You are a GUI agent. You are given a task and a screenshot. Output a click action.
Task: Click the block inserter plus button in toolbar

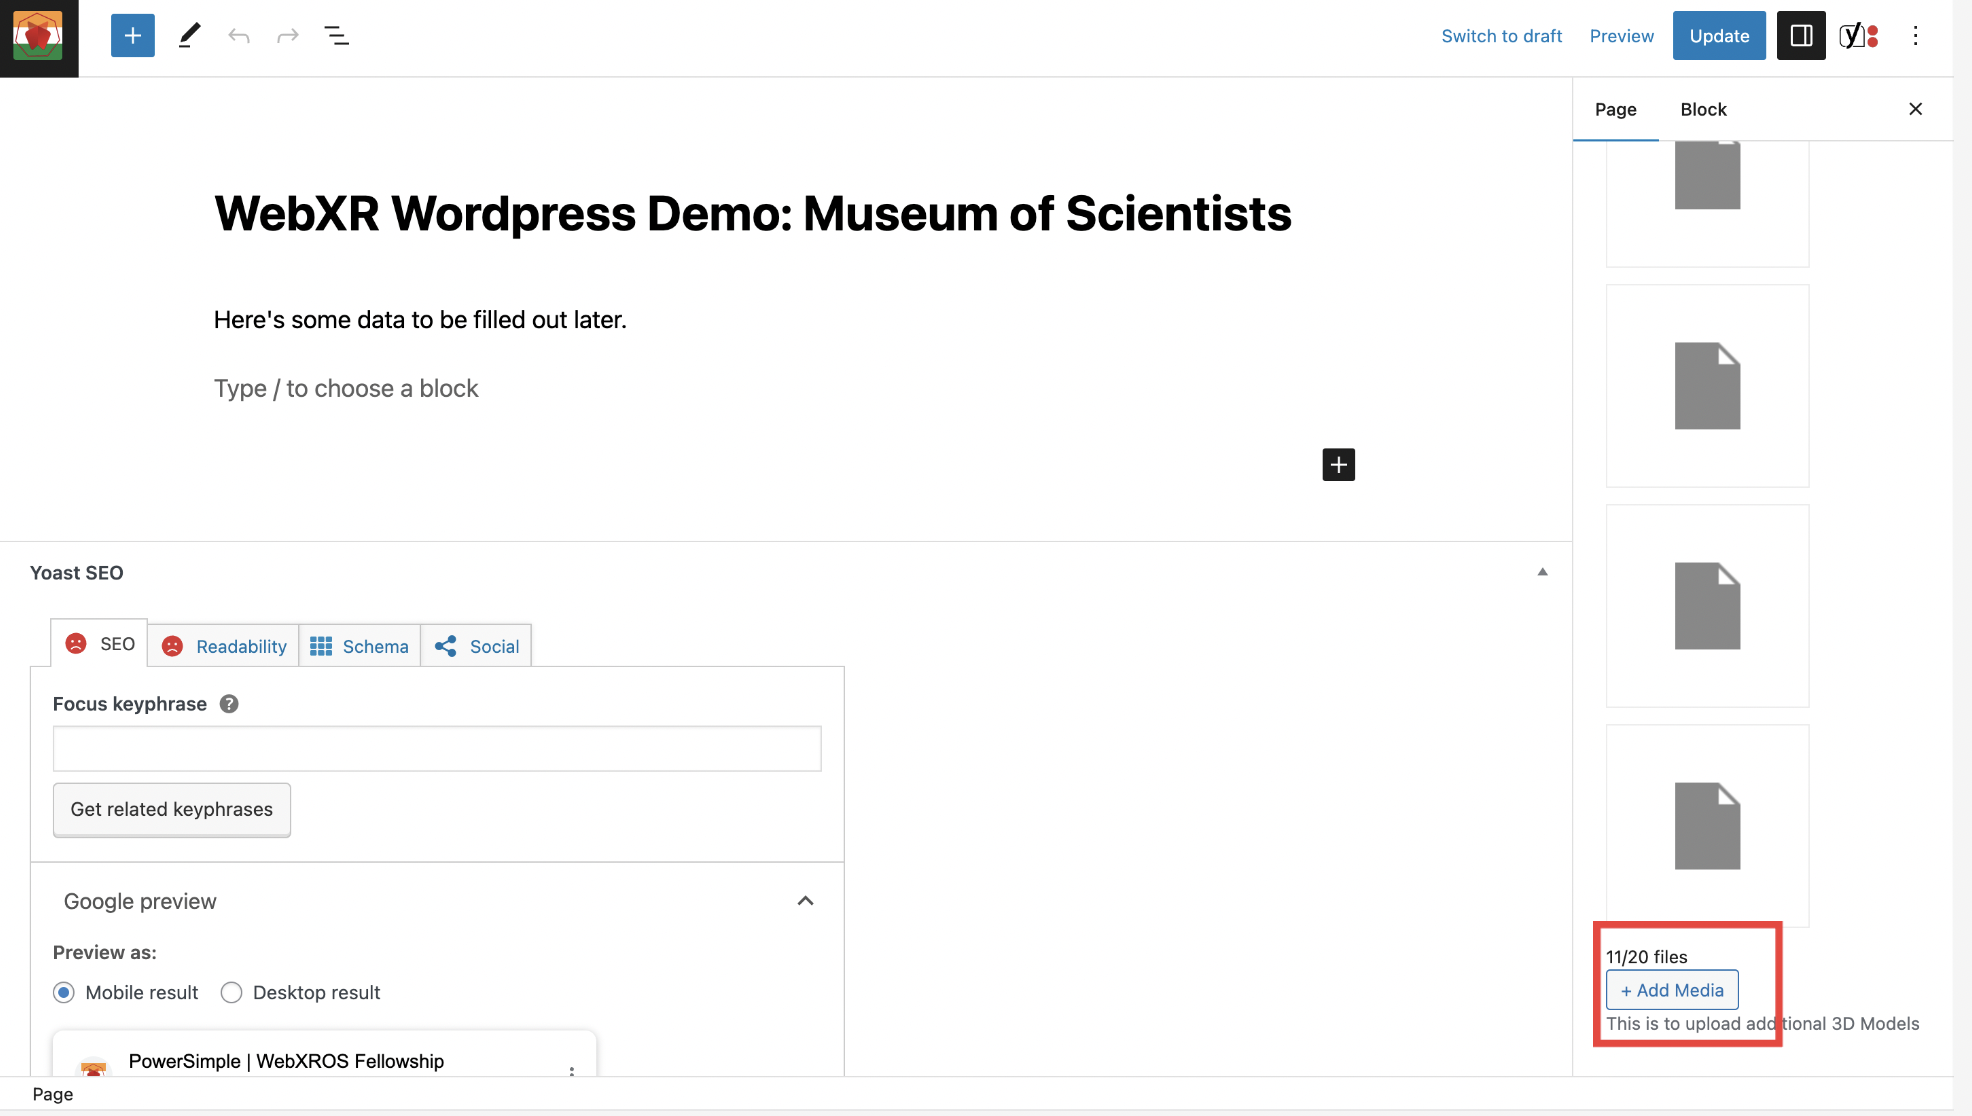click(132, 36)
